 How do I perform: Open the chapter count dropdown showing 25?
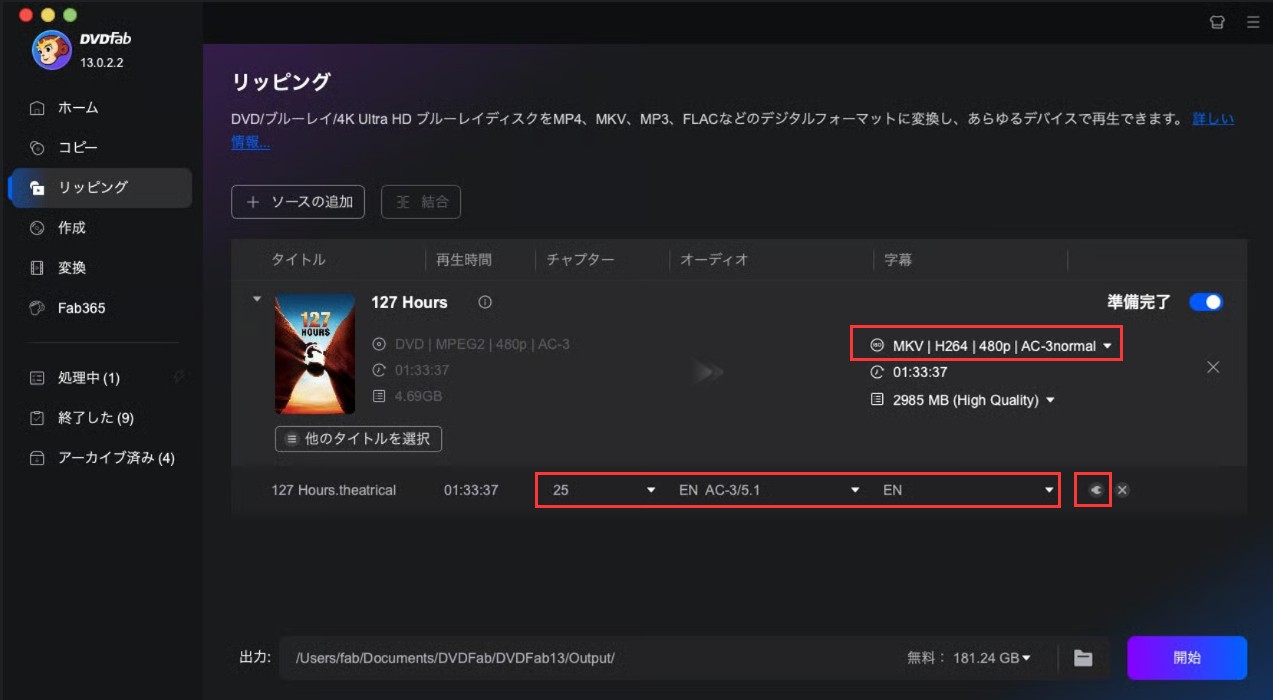[598, 490]
